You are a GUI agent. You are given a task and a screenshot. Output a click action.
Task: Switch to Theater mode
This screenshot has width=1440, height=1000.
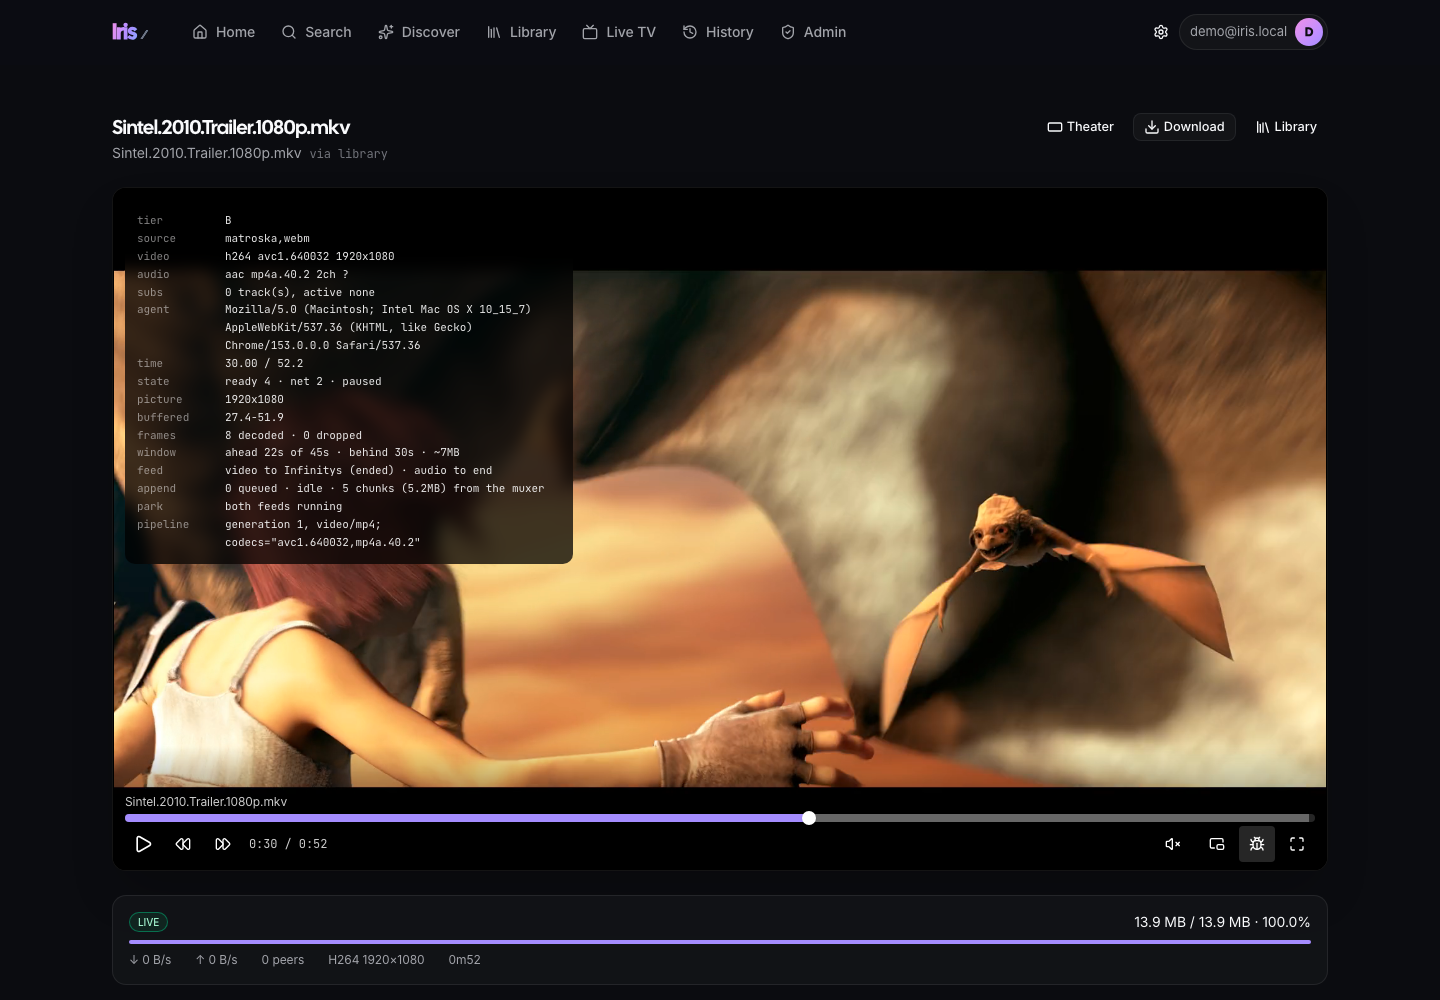pyautogui.click(x=1080, y=127)
